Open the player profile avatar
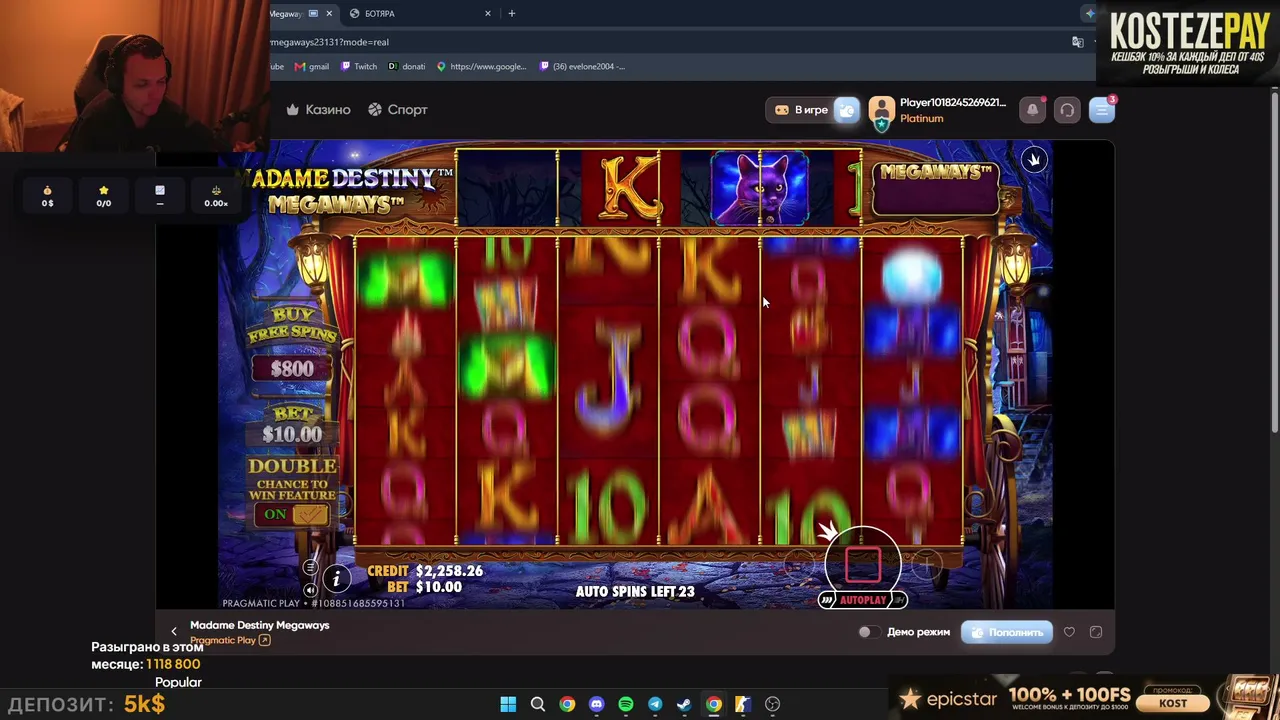The image size is (1280, 720). point(881,111)
